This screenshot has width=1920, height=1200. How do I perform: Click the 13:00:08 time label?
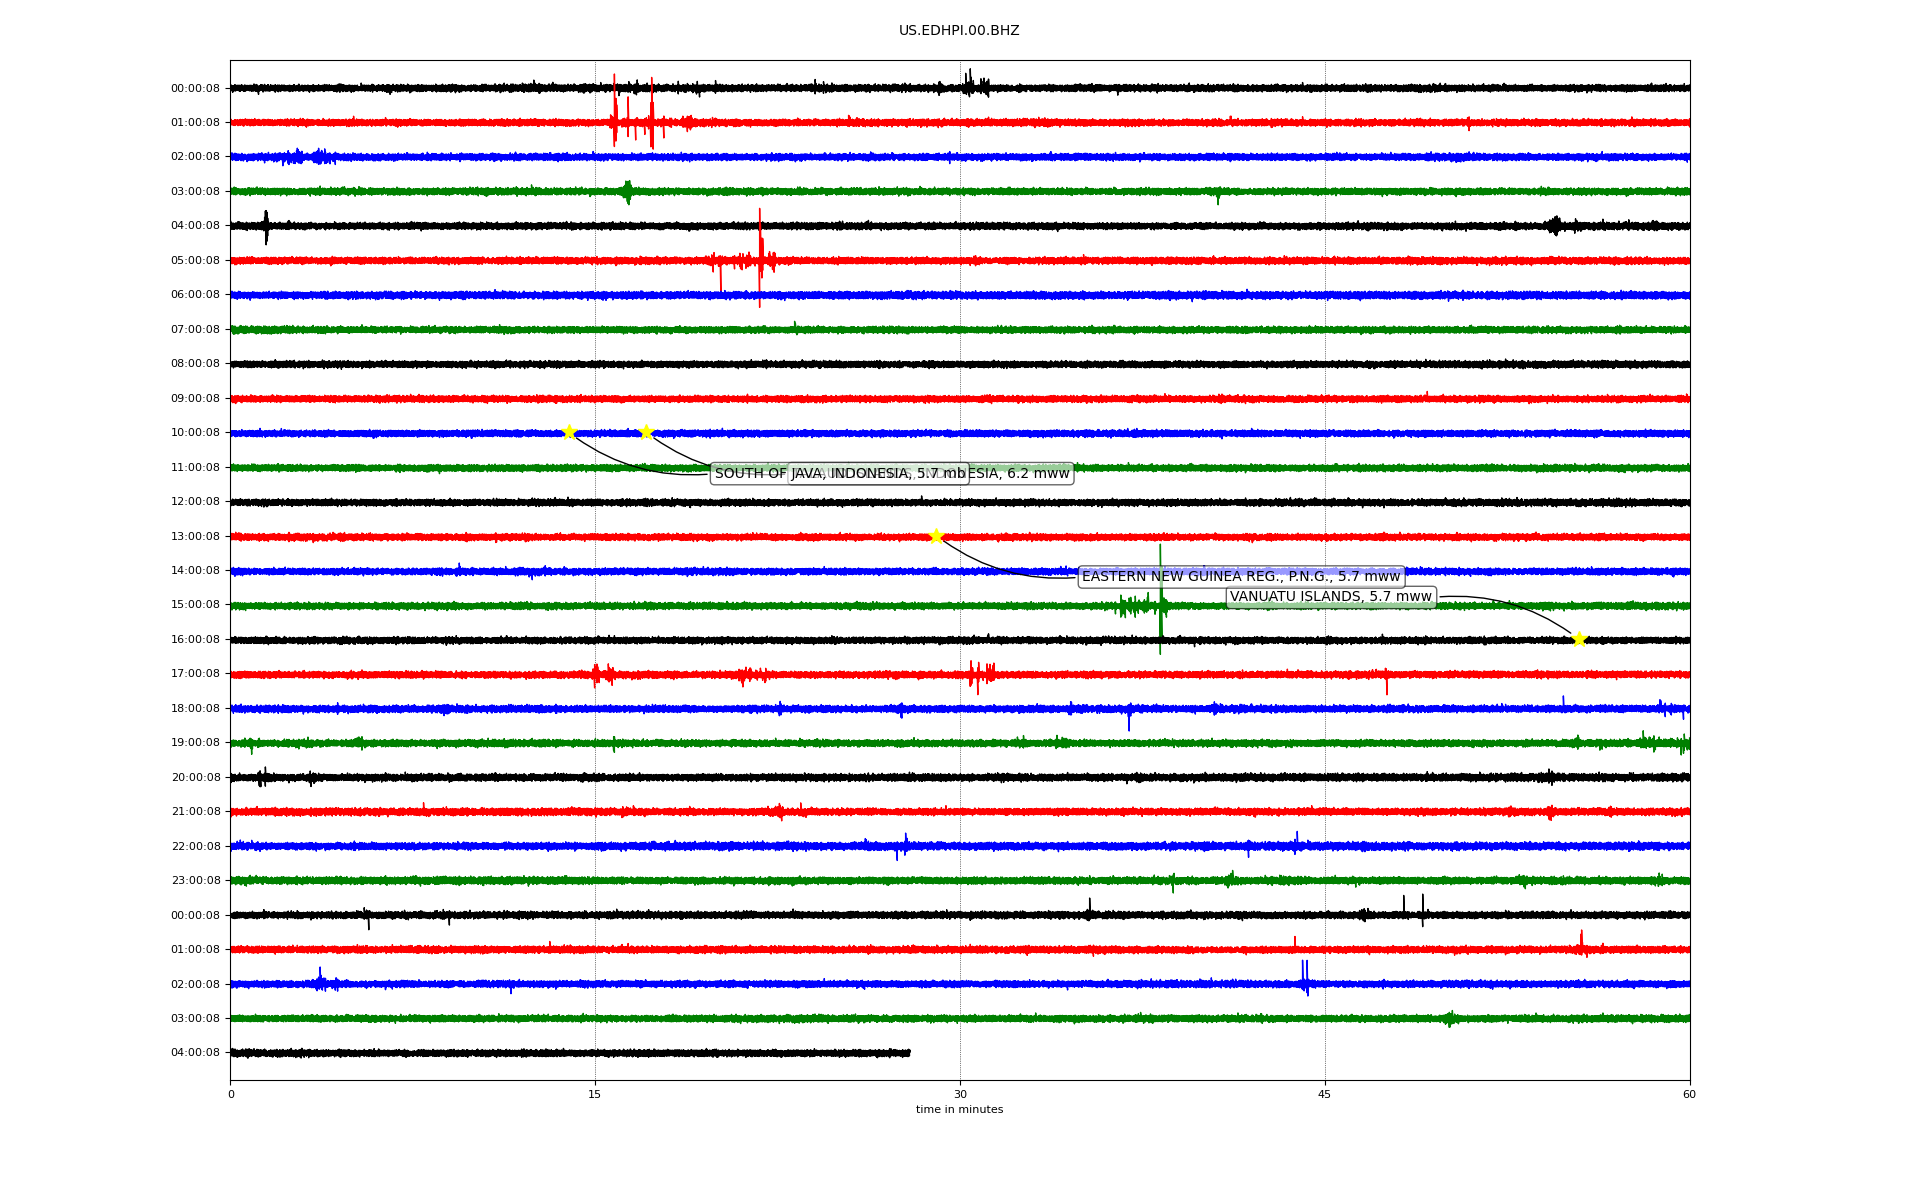tap(195, 536)
